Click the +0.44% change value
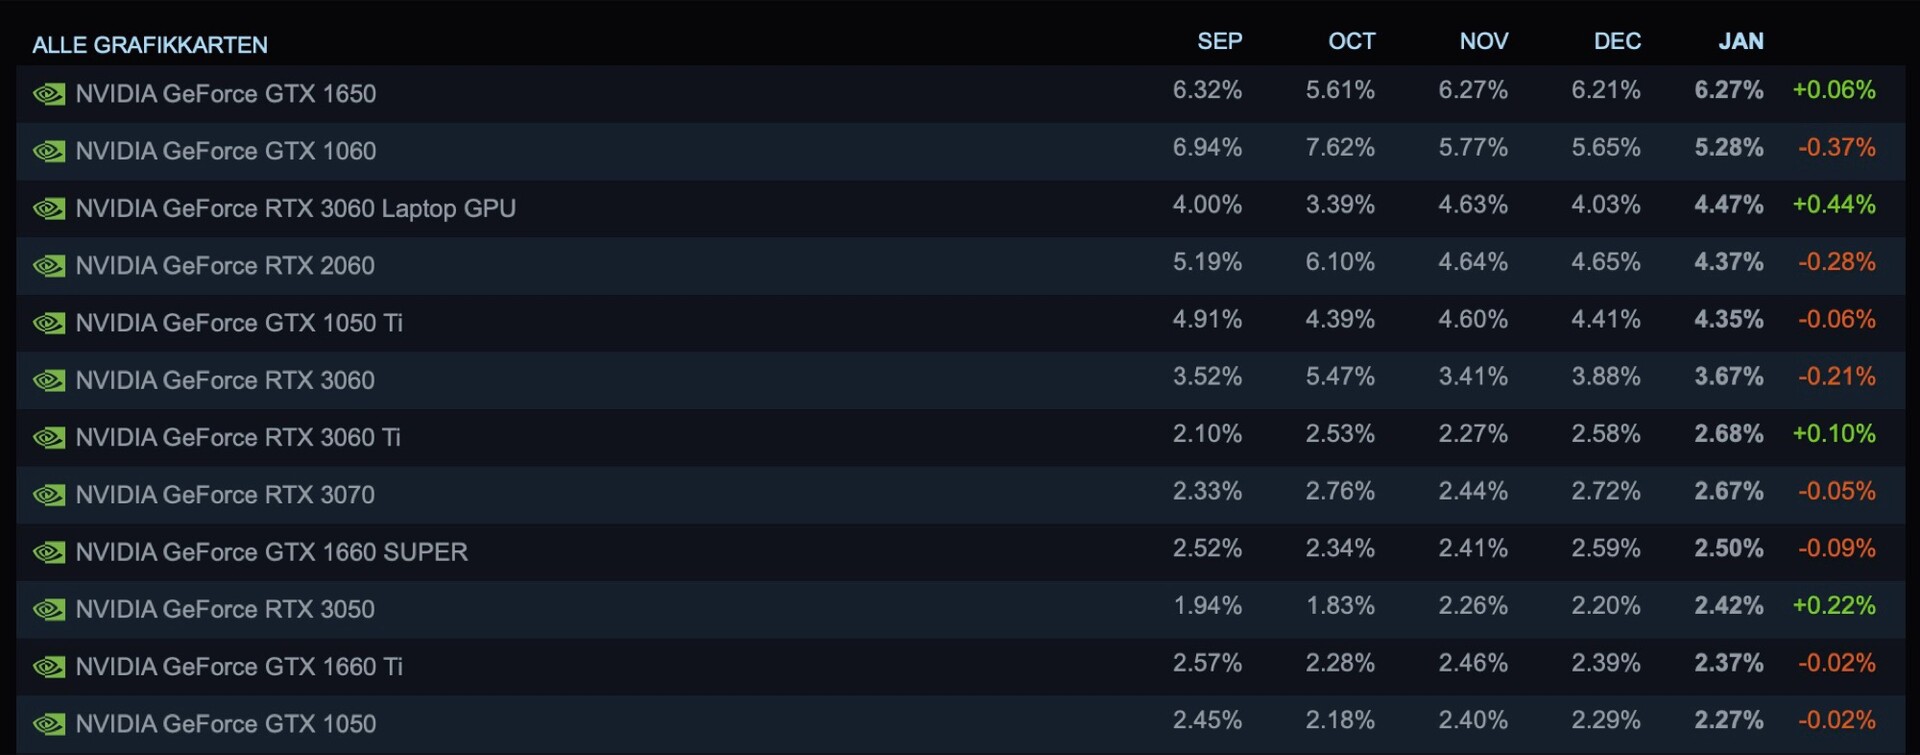This screenshot has height=755, width=1920. pos(1833,204)
